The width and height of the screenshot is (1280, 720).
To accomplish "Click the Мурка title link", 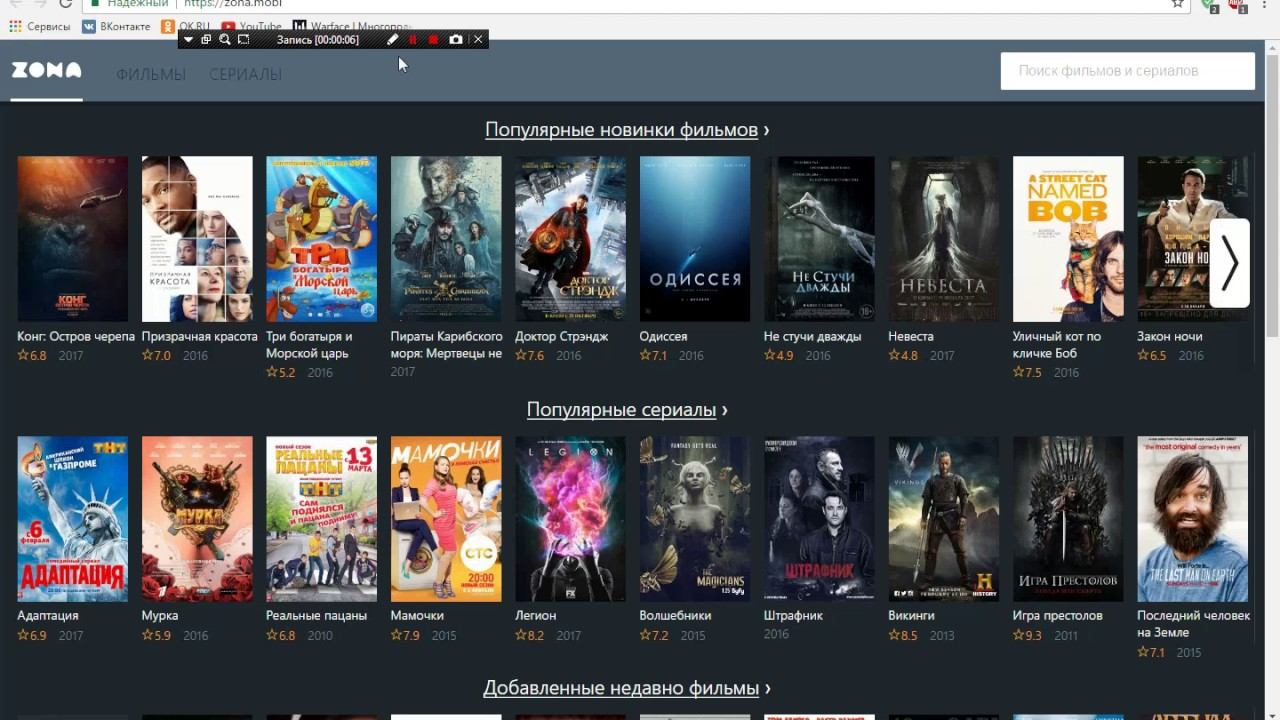I will [160, 616].
